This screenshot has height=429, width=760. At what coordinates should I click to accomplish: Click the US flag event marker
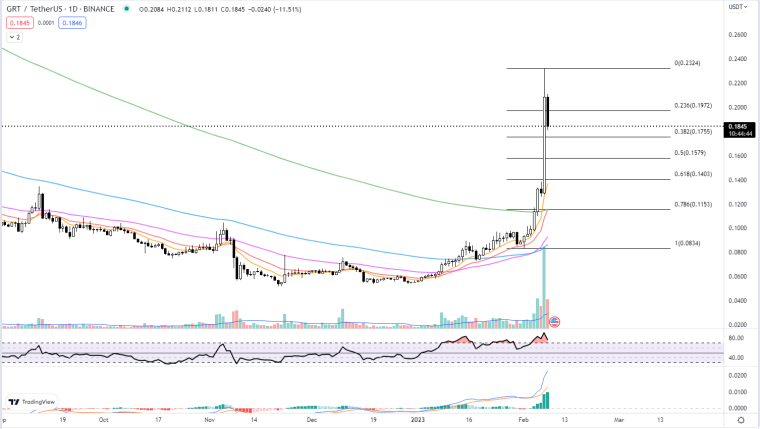coord(555,321)
